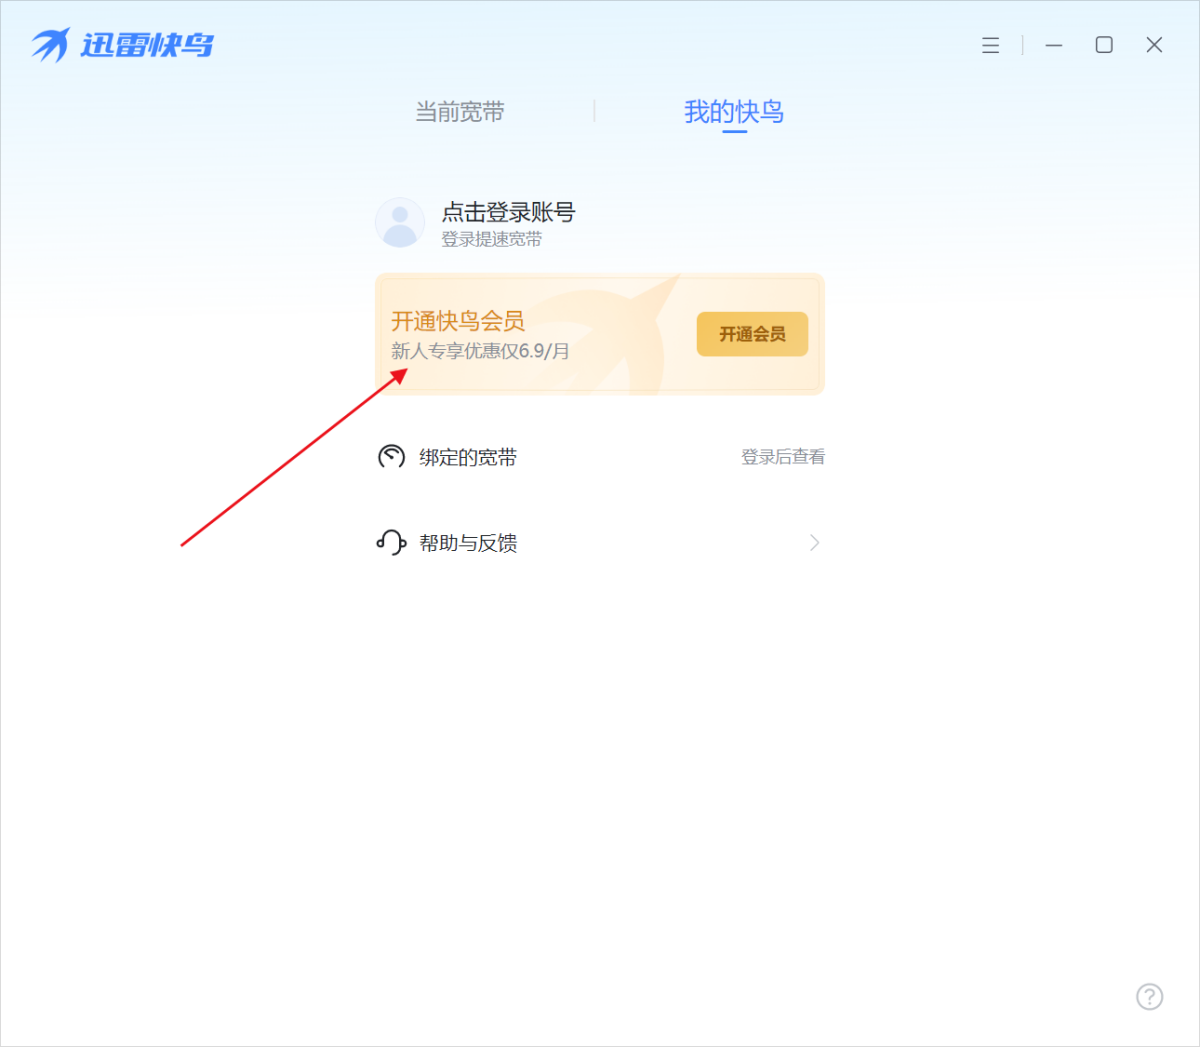
Task: Open the 绑定的宽带 row
Action: pyautogui.click(x=600, y=457)
